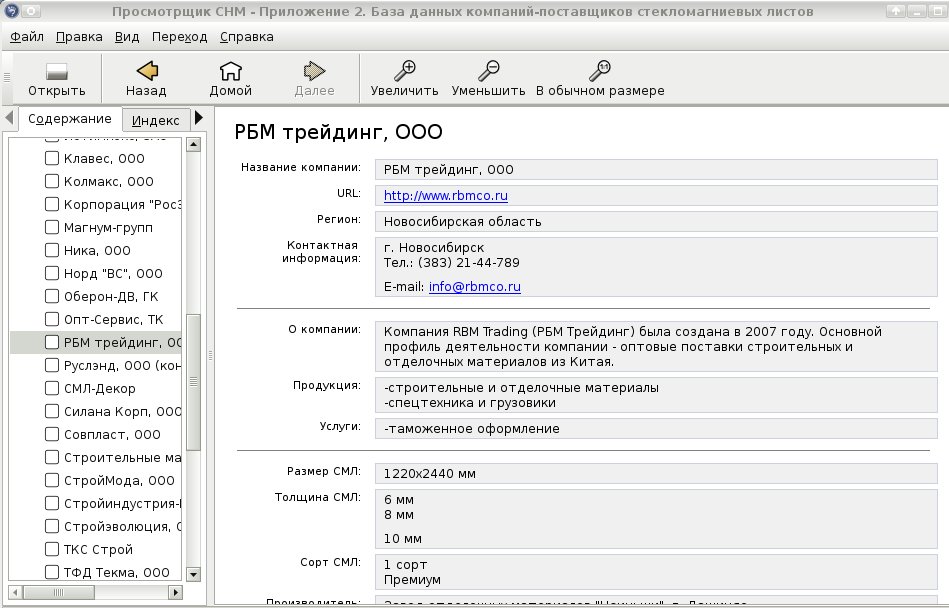949x608 pixels.
Task: Select Стройэволюция entry
Action: [x=122, y=526]
